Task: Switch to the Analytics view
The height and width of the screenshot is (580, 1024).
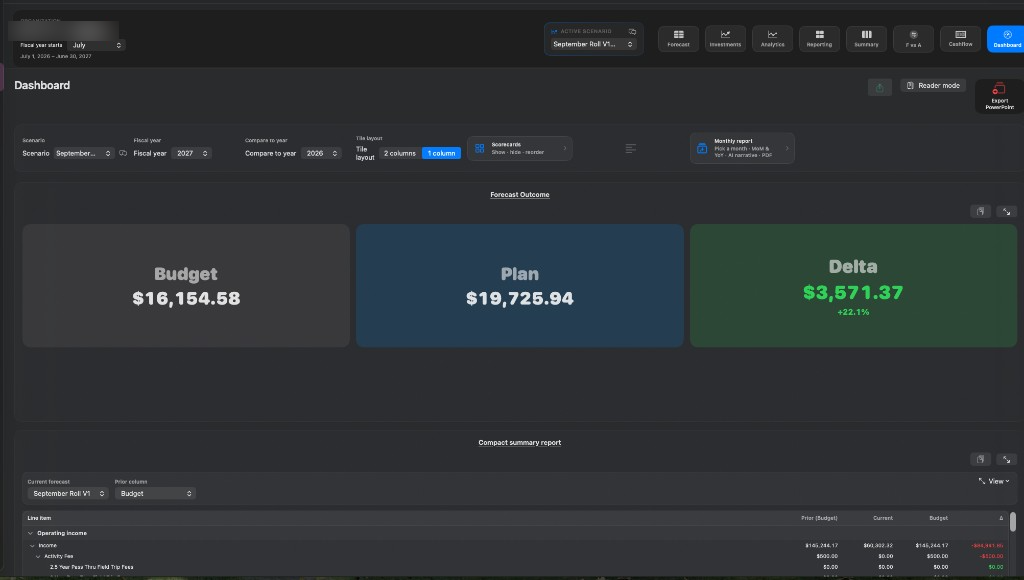Action: click(x=772, y=39)
